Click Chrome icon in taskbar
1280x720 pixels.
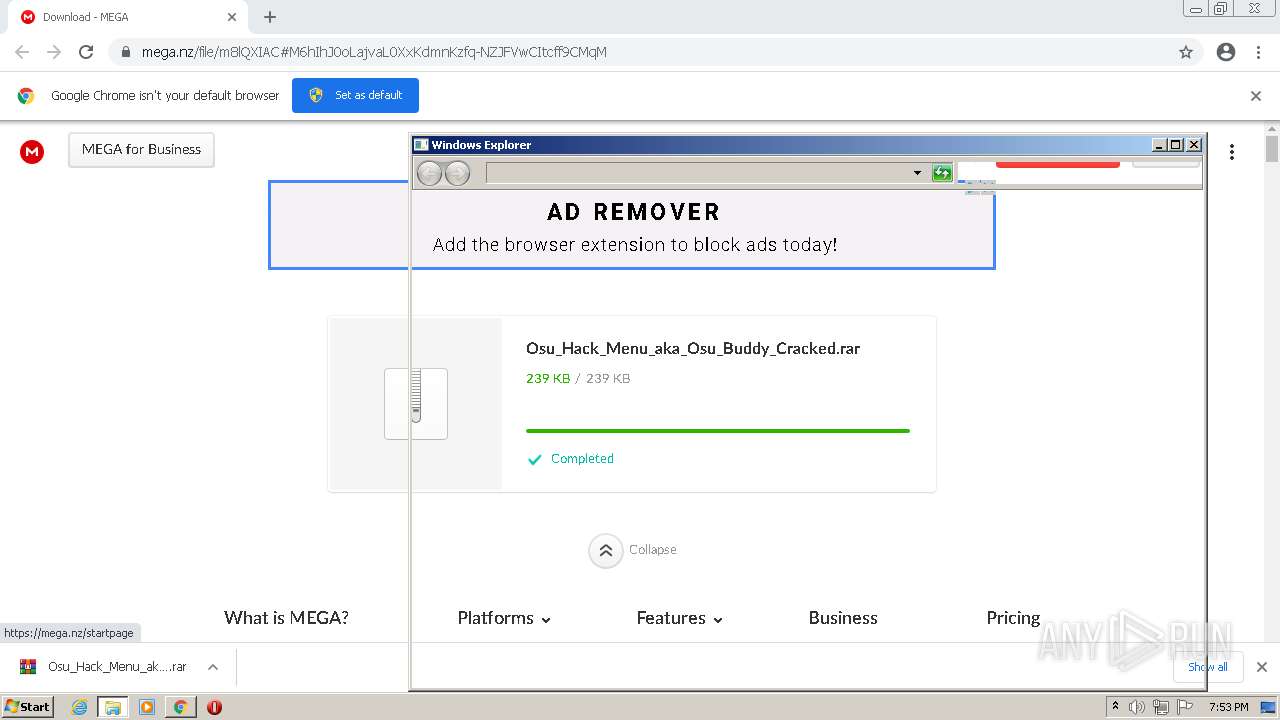[180, 707]
